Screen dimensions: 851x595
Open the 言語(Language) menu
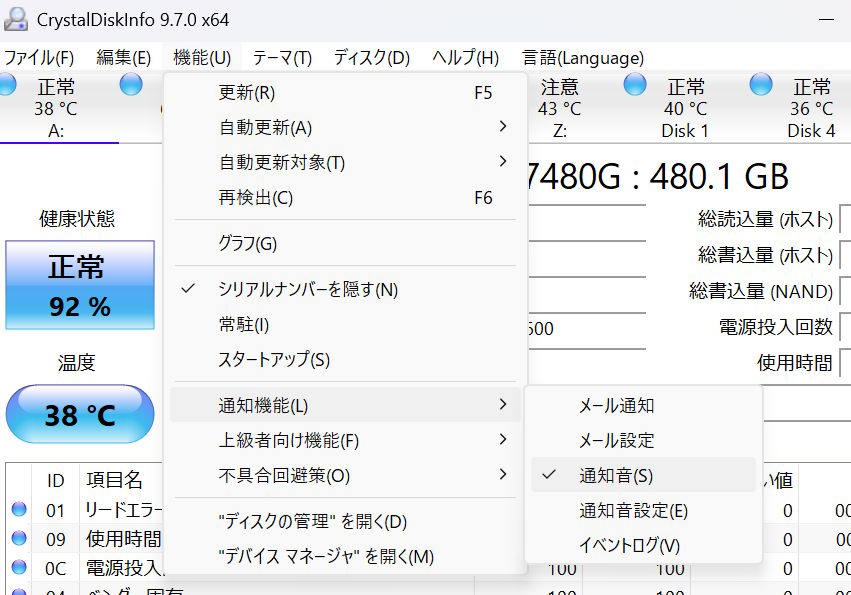click(583, 58)
